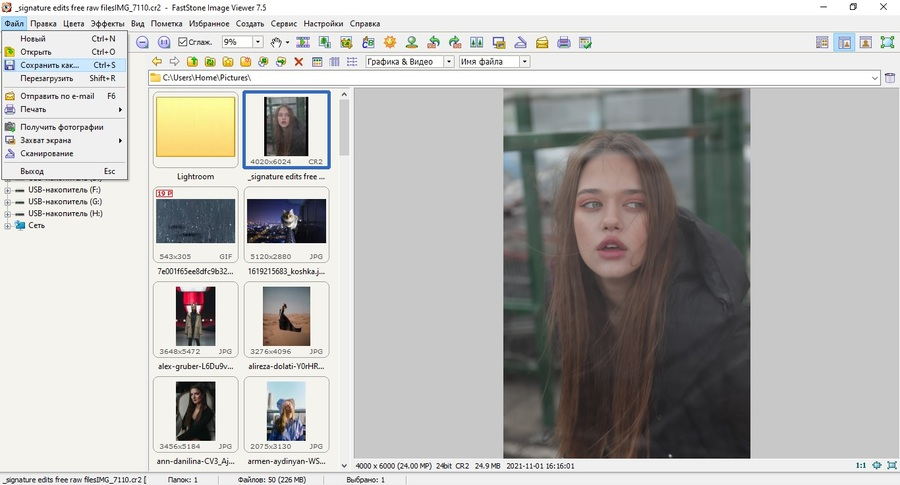Open the Графика & Видео filter dropdown
Viewport: 900px width, 485px height.
[x=449, y=61]
